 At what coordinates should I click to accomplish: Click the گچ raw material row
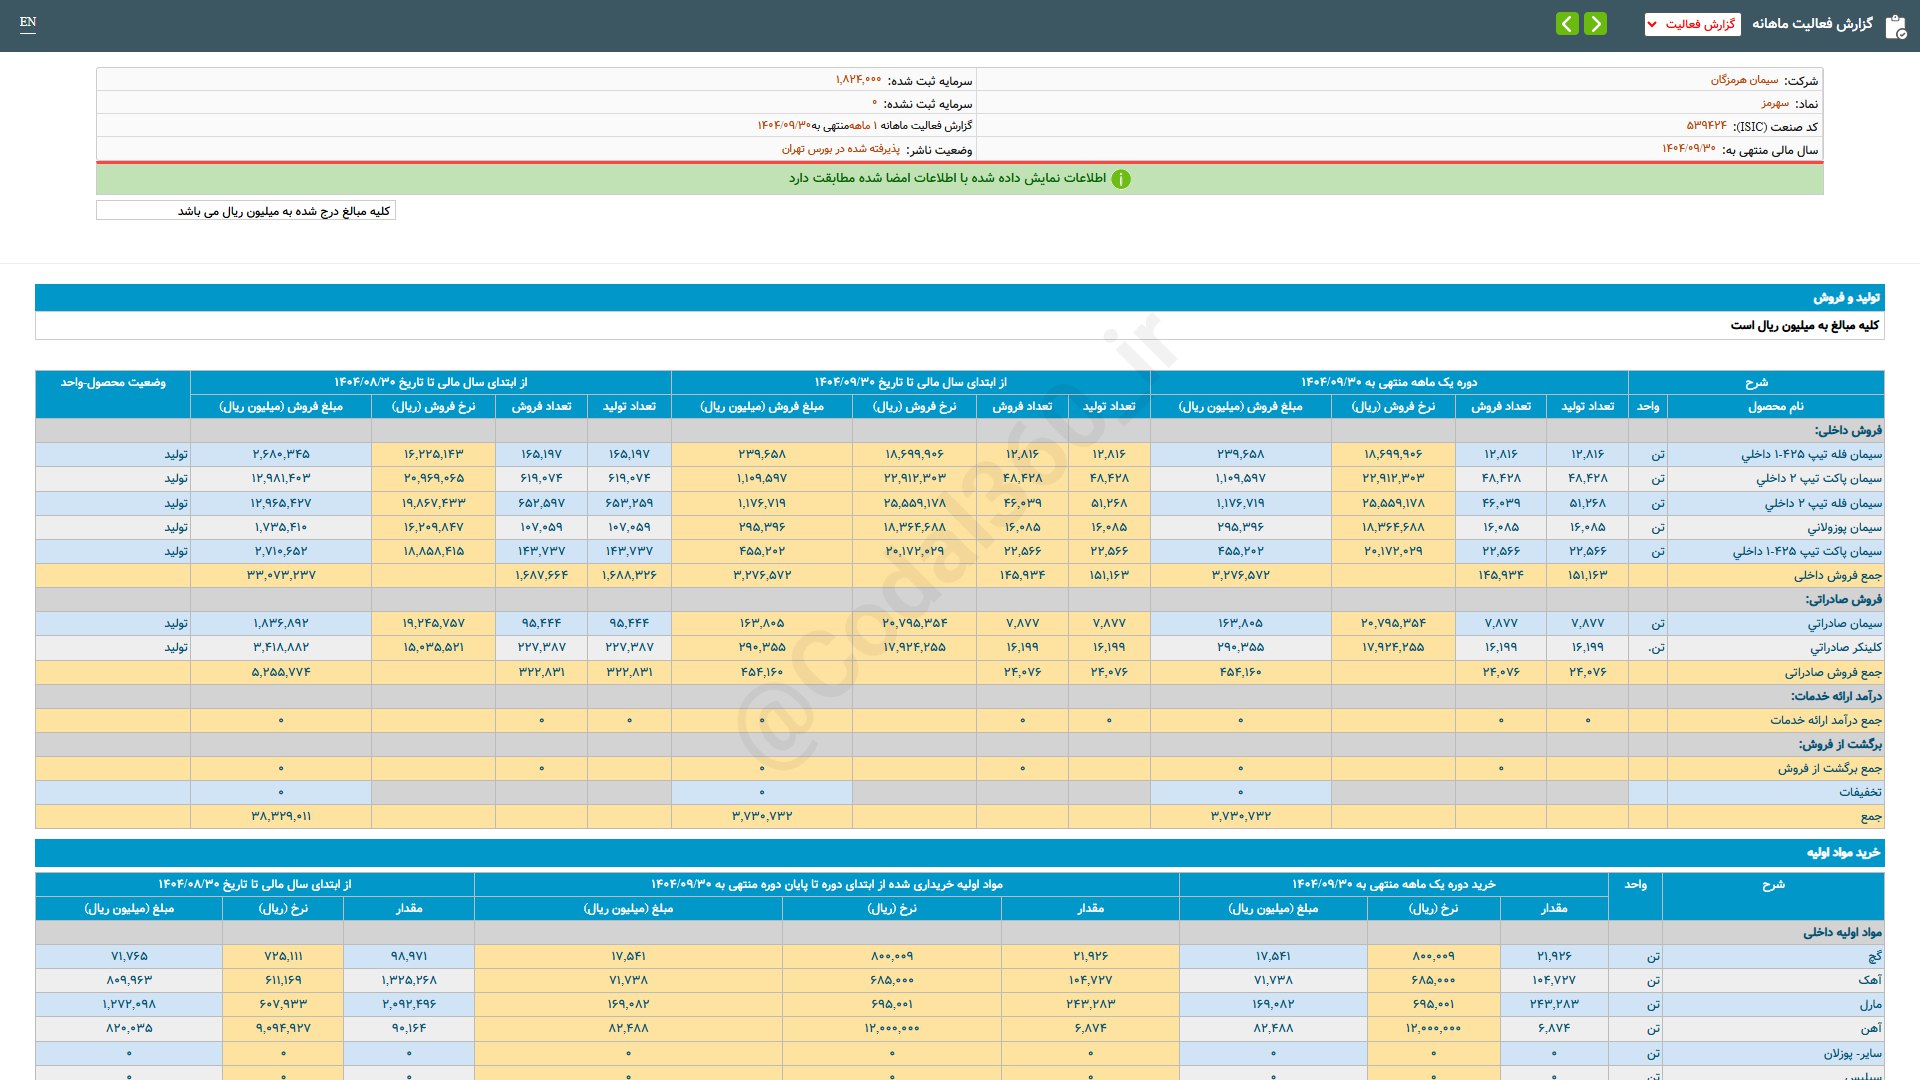tap(1874, 957)
